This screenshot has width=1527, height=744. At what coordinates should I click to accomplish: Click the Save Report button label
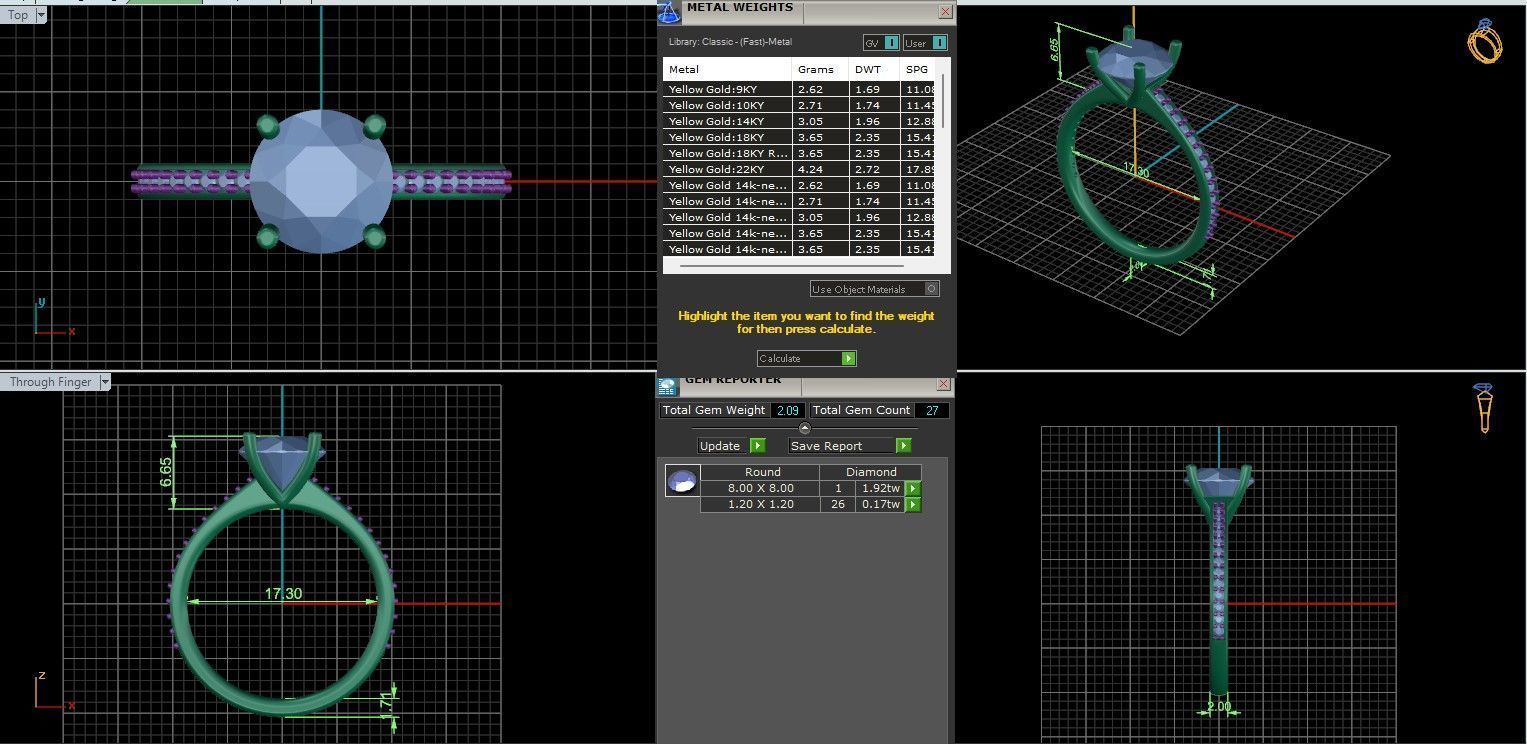826,446
